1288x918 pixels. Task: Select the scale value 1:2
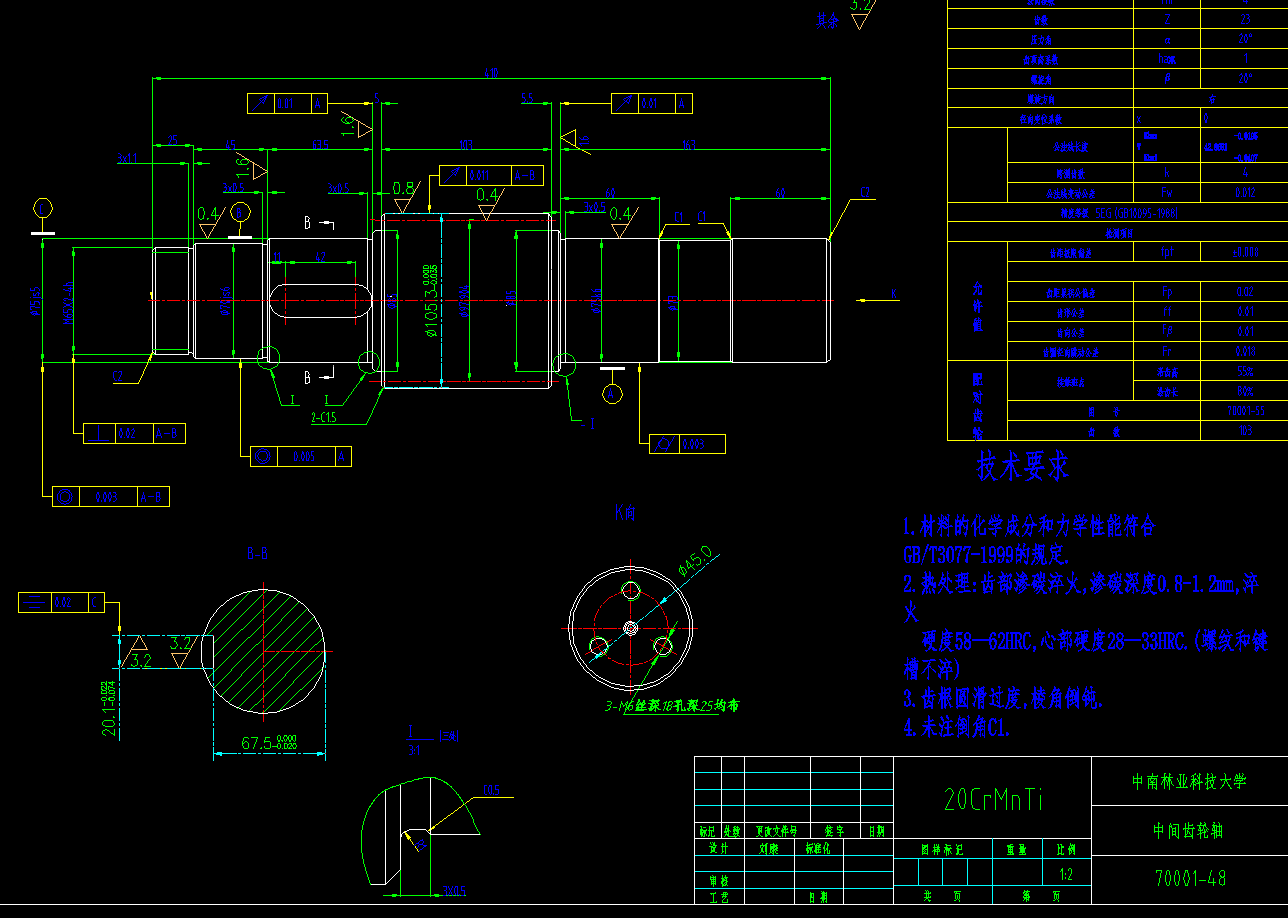[x=1066, y=875]
